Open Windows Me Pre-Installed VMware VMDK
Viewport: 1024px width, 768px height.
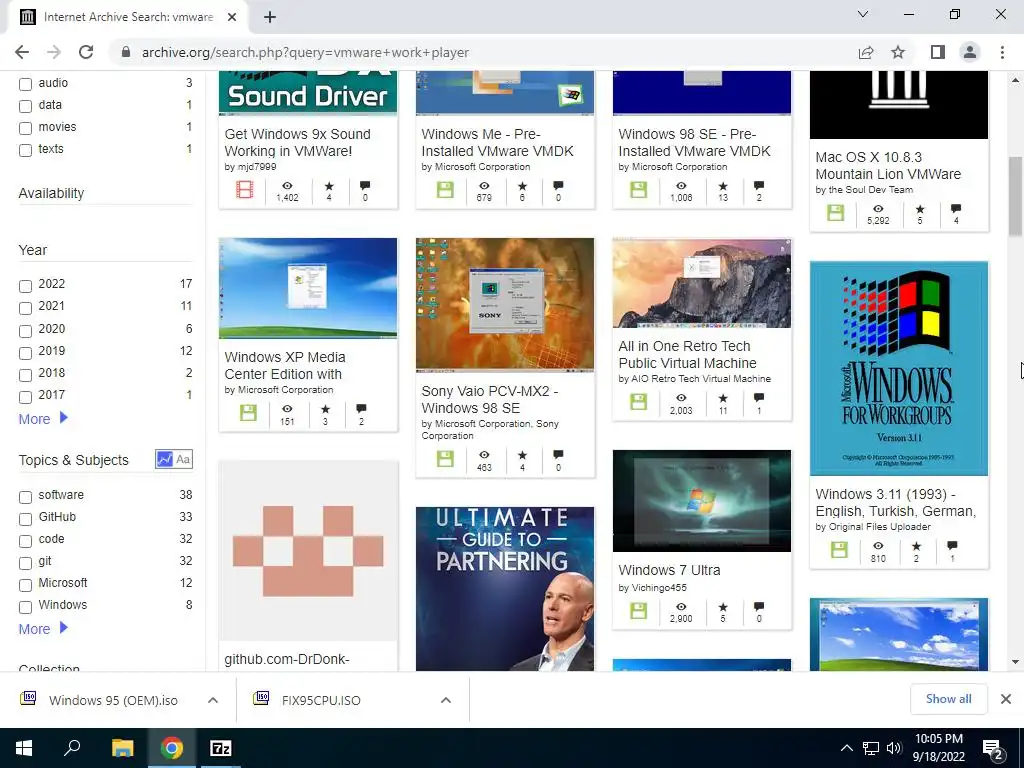(497, 142)
